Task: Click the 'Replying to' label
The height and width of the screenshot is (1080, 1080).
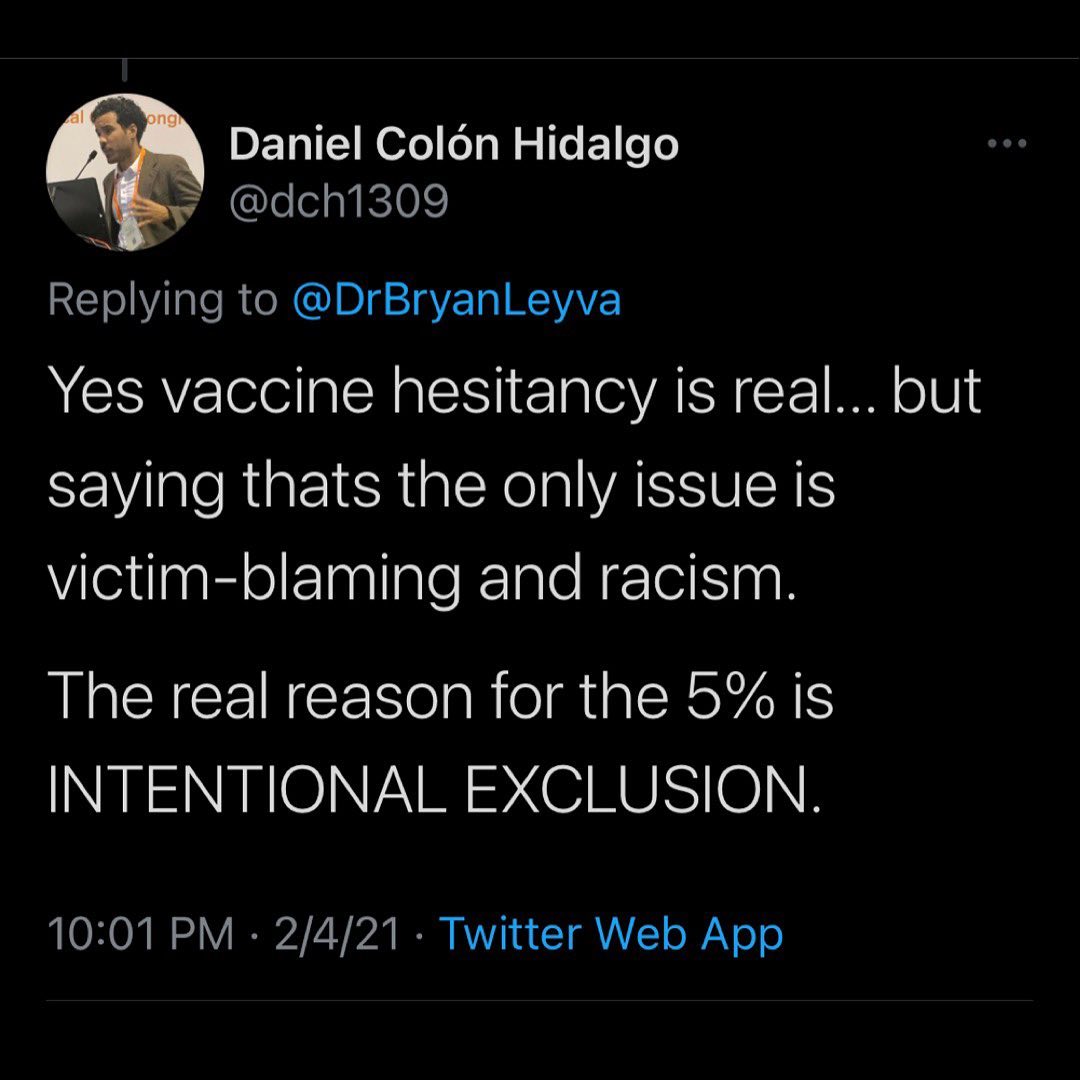Action: point(162,300)
